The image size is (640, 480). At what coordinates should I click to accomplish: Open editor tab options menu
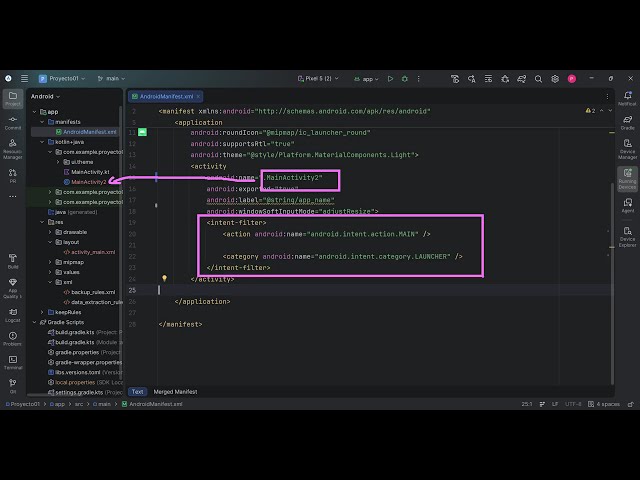pyautogui.click(x=607, y=97)
